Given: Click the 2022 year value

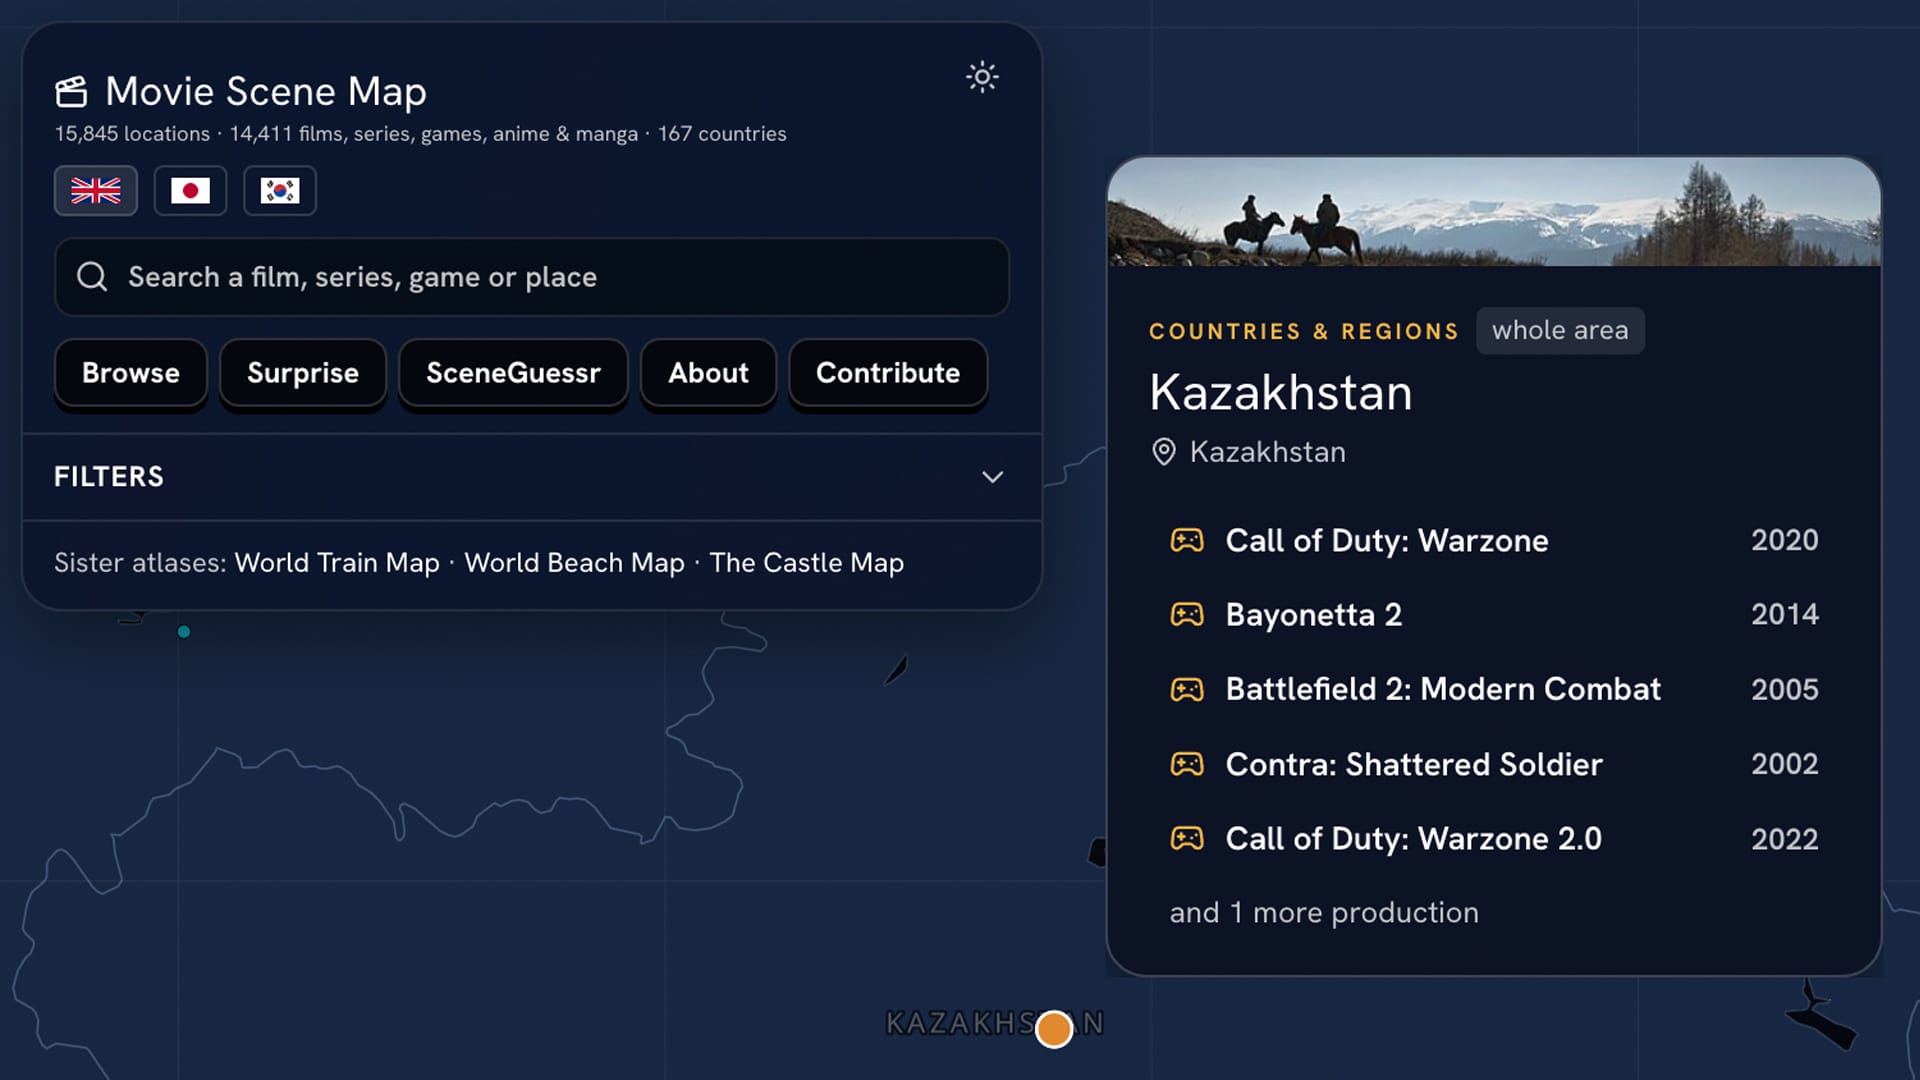Looking at the screenshot, I should (1784, 838).
